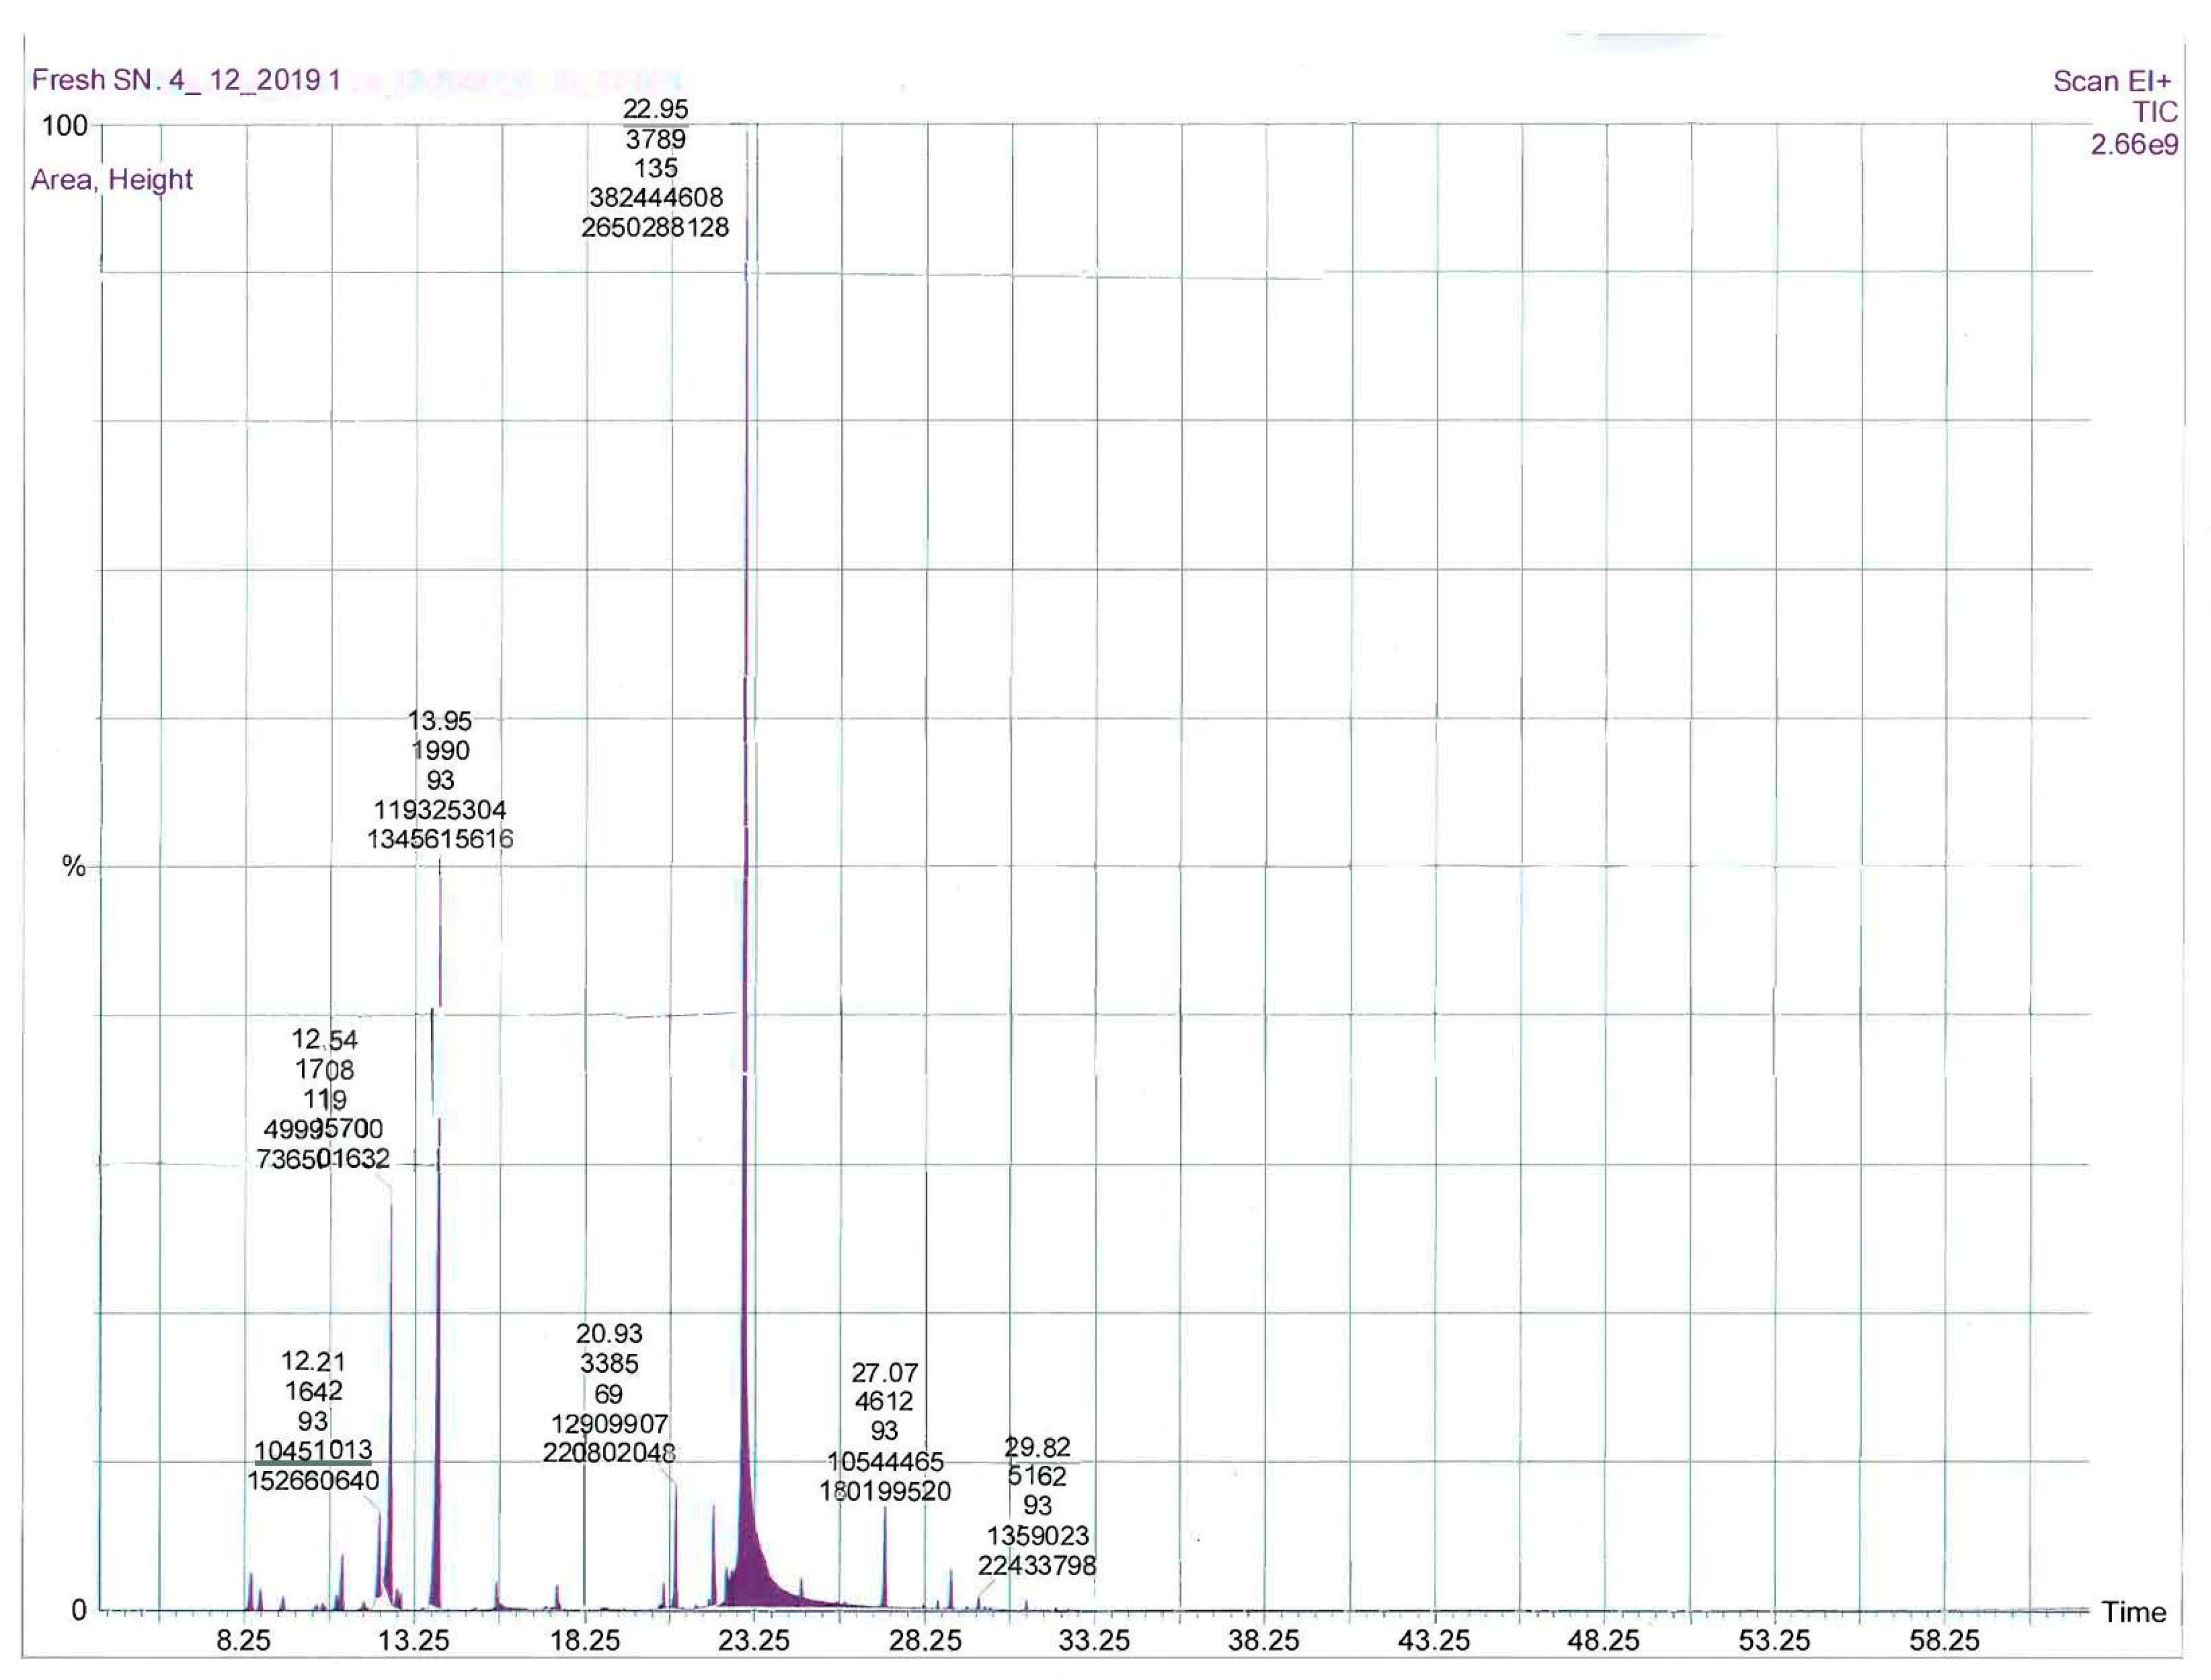
Task: Click the '58.25' time axis tick label
Action: [1944, 1641]
